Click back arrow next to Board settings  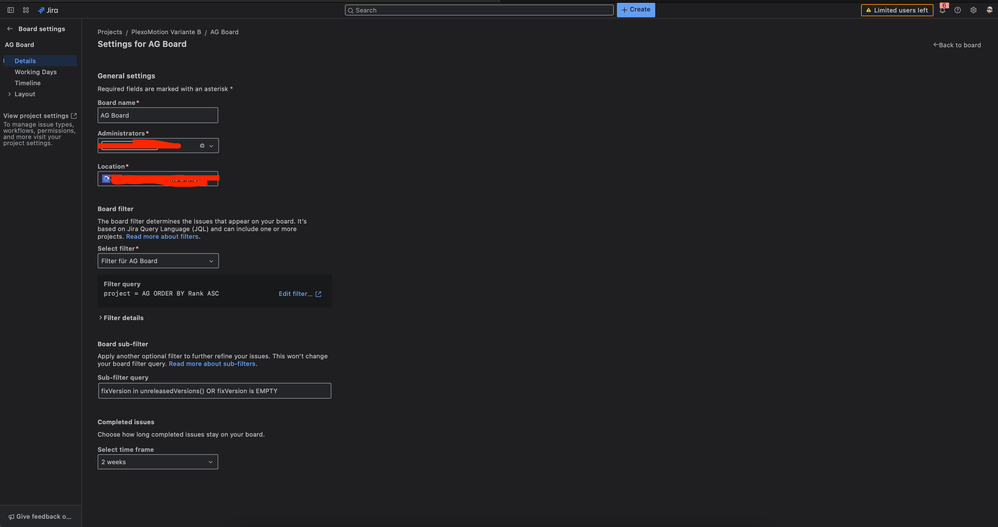[x=10, y=29]
